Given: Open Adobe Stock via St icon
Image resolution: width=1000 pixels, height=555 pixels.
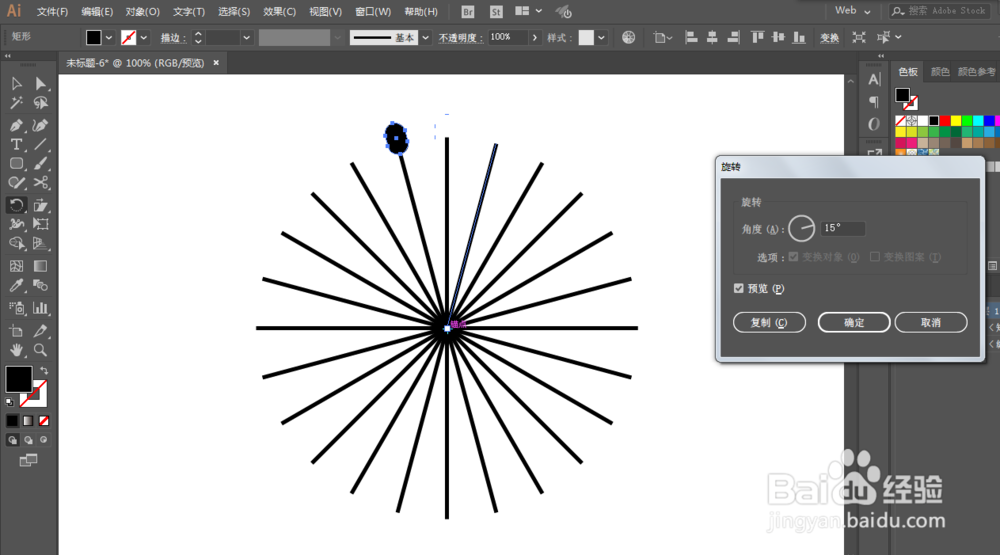Looking at the screenshot, I should tap(496, 11).
